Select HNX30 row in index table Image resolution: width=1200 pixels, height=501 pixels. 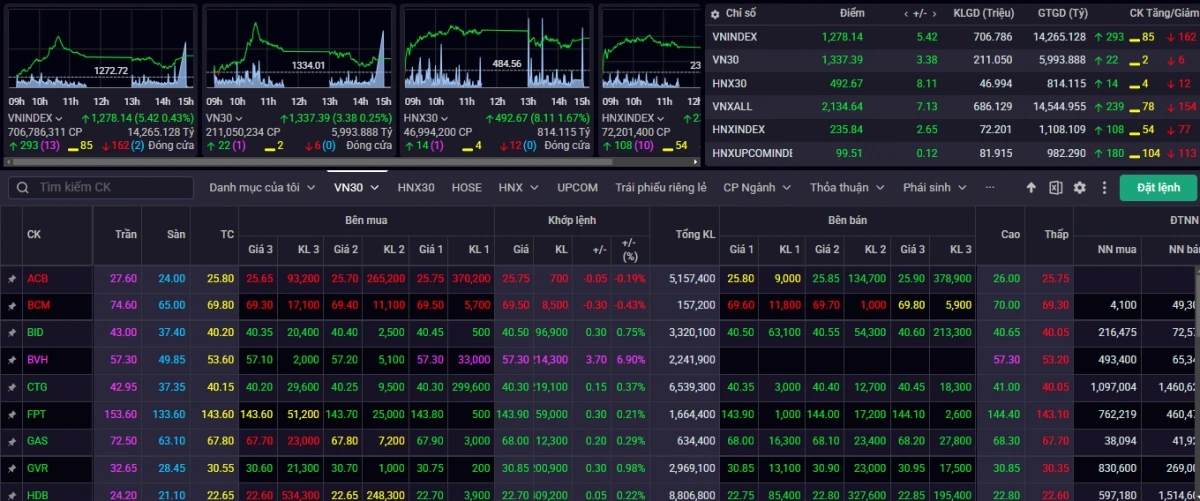[953, 83]
